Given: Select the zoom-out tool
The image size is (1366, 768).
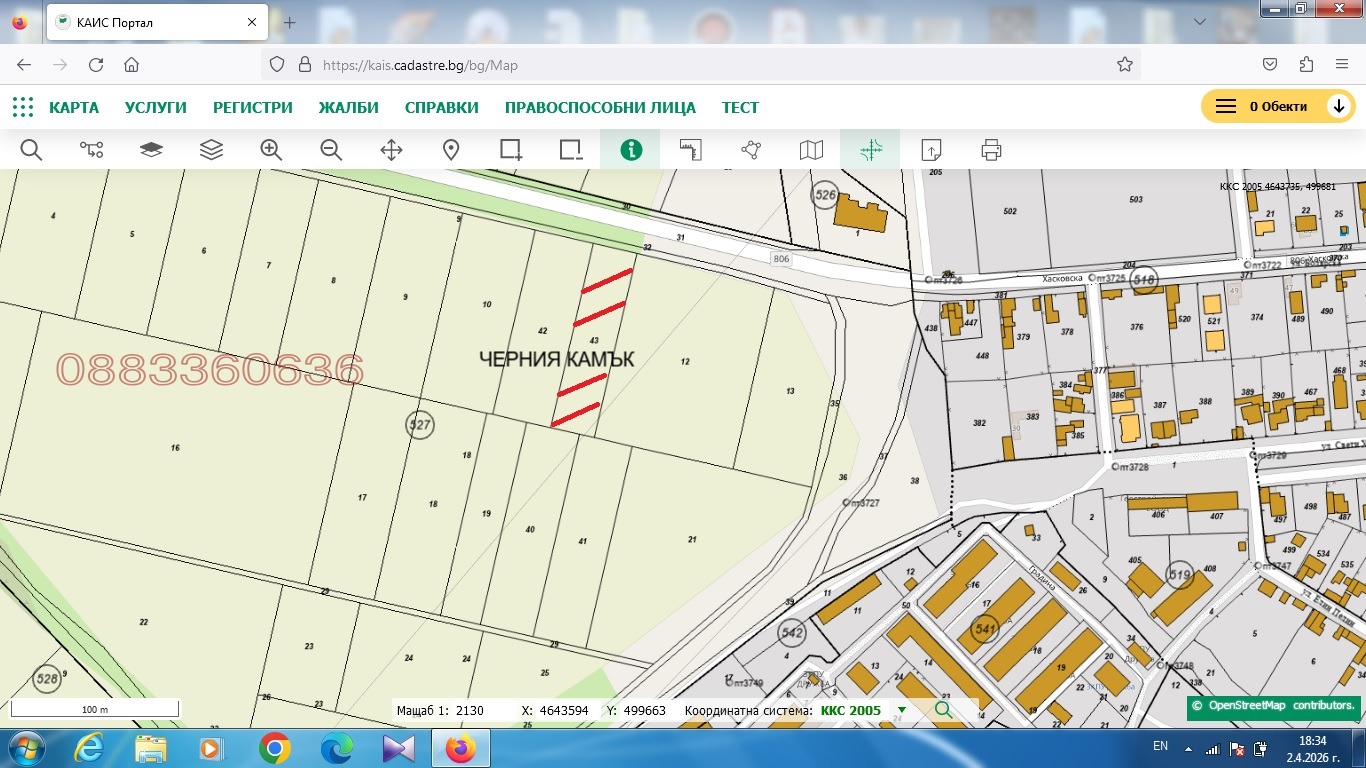Looking at the screenshot, I should [x=331, y=150].
